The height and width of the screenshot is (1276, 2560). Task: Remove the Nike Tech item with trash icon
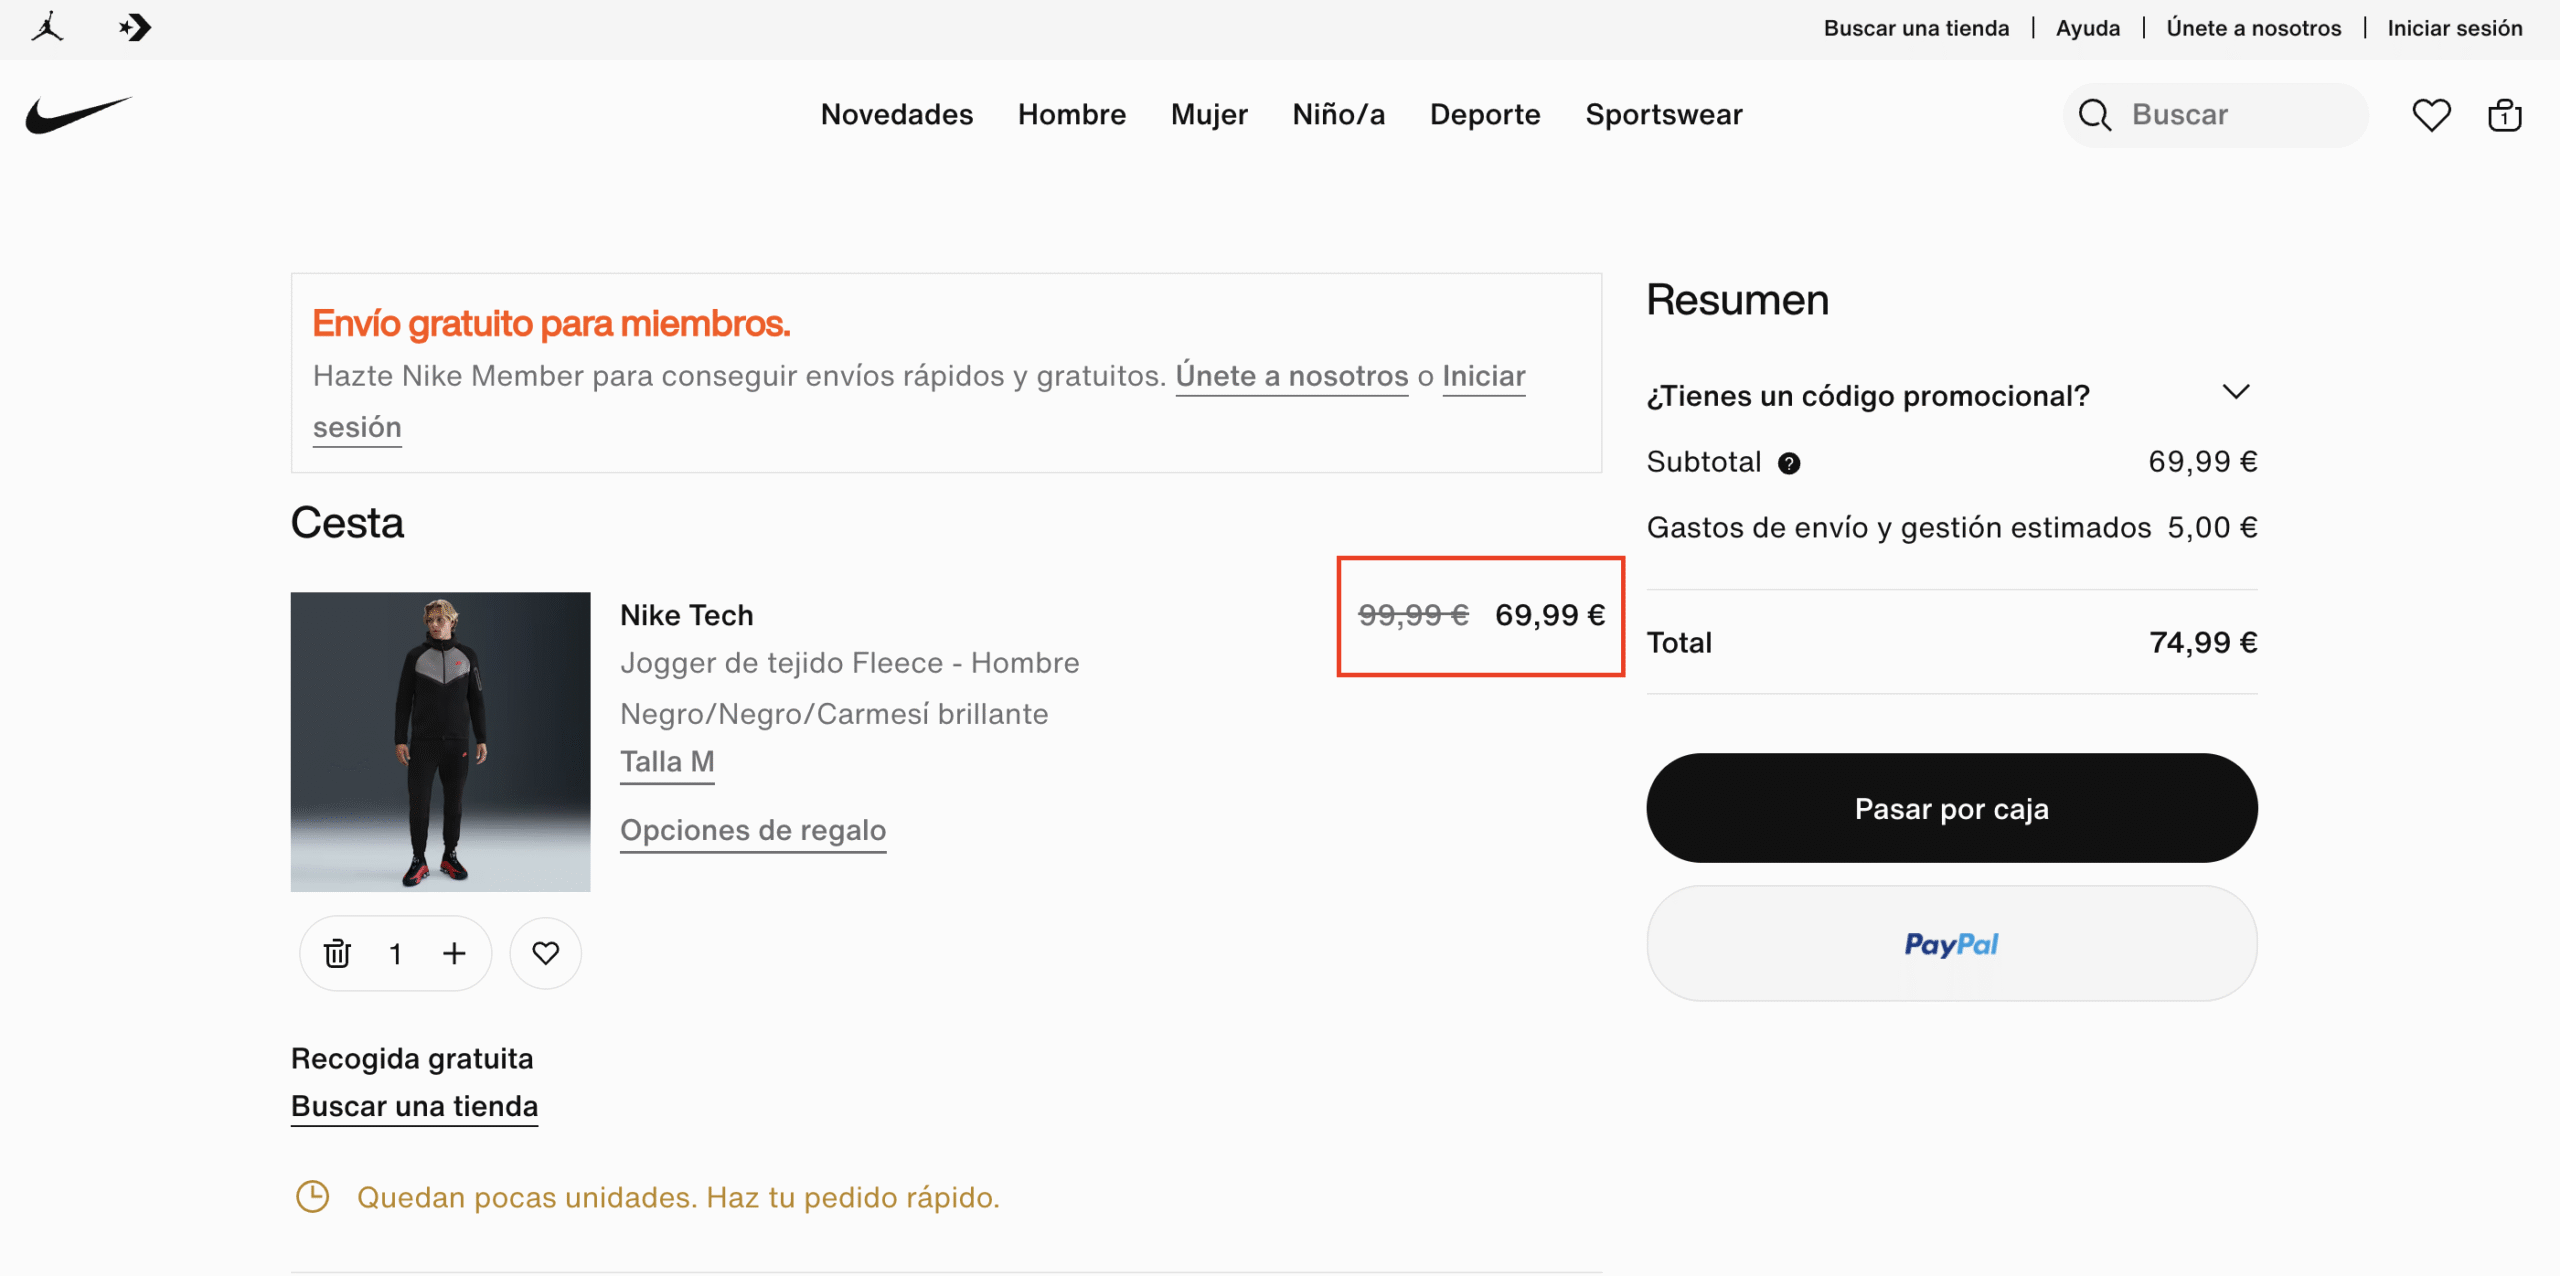337,952
